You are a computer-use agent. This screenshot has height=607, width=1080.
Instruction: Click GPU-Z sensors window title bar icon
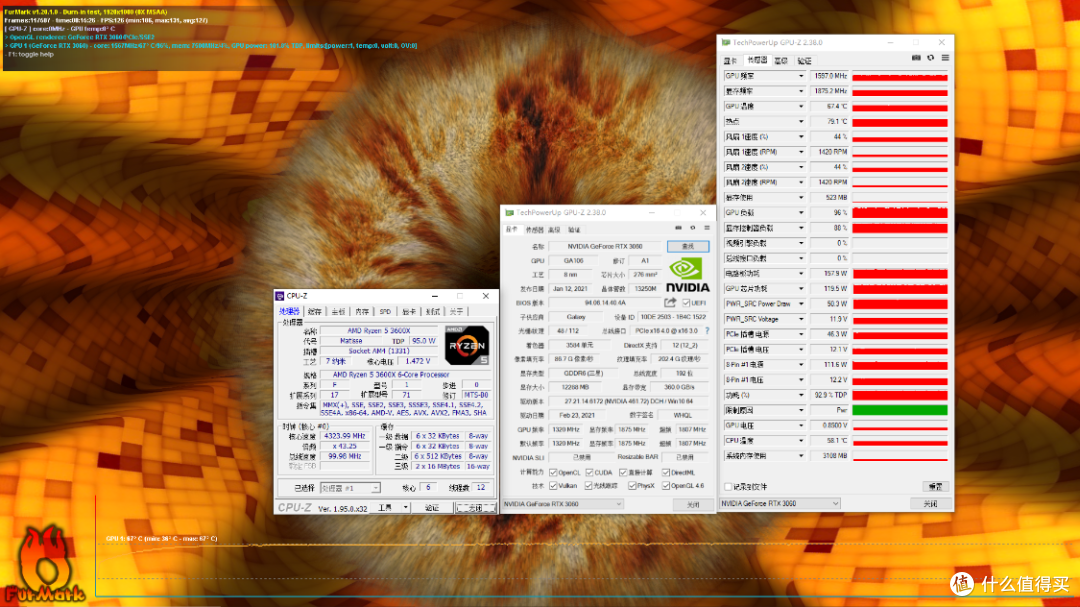(725, 43)
